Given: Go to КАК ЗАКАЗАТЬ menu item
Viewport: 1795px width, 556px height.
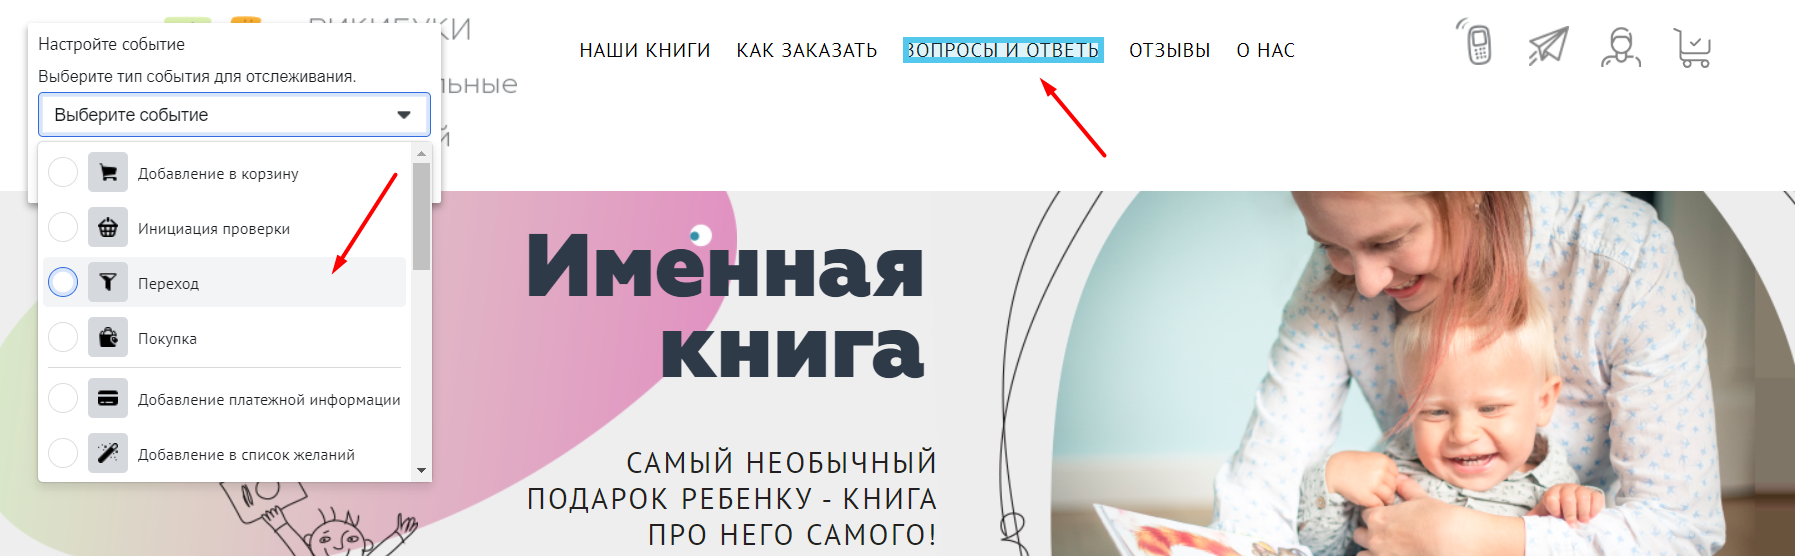Looking at the screenshot, I should (807, 51).
